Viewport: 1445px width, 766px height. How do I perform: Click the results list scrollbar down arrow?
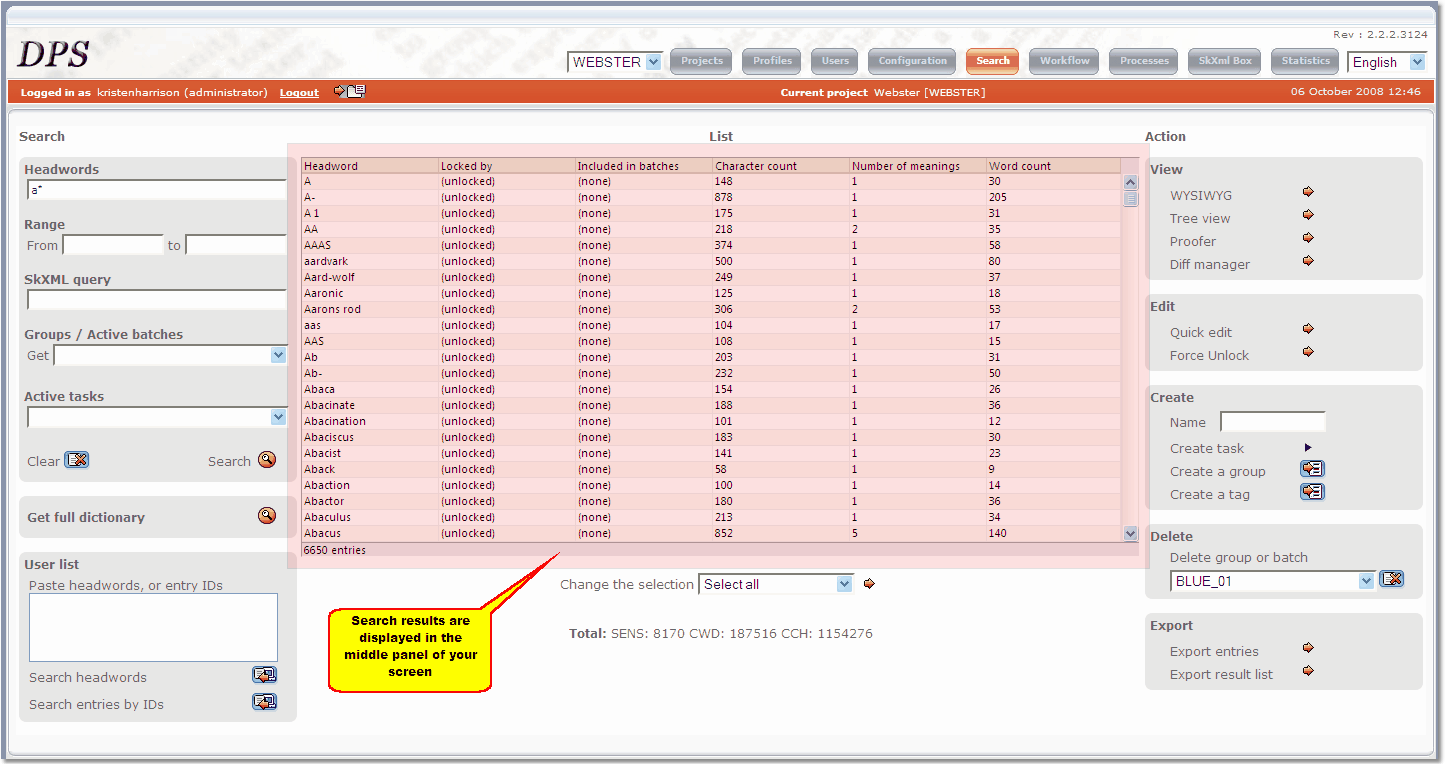1131,534
